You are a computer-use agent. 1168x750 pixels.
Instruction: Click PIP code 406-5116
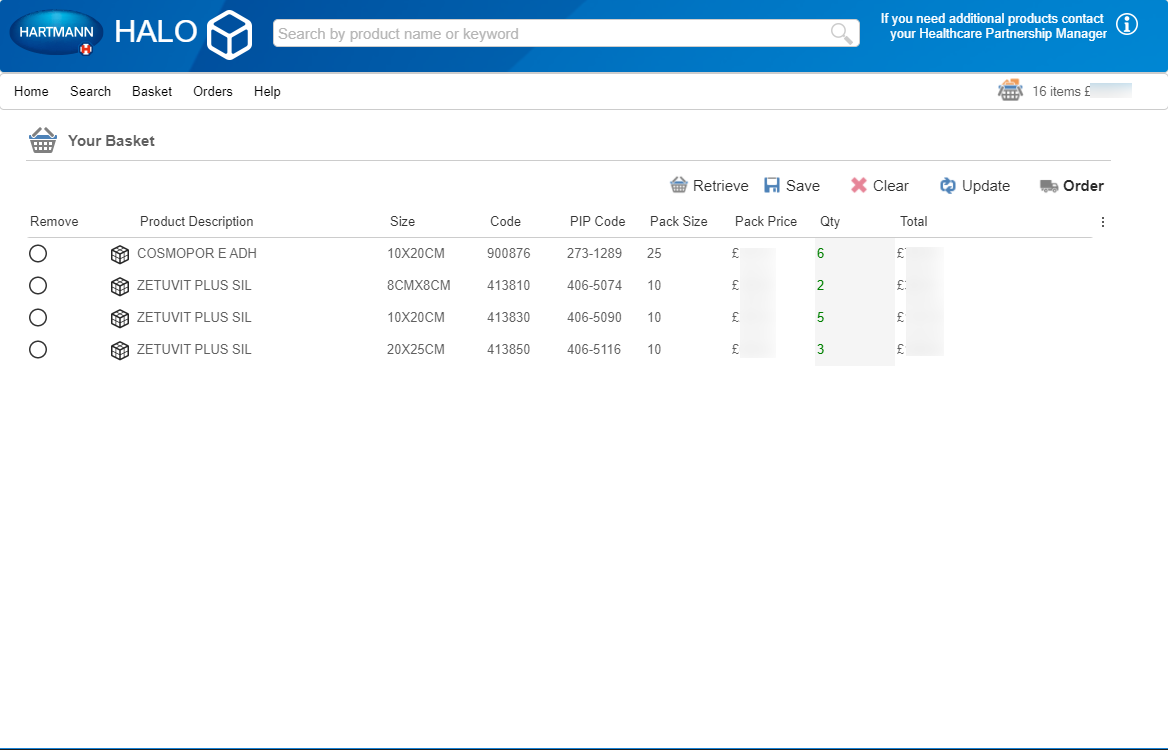pos(594,349)
